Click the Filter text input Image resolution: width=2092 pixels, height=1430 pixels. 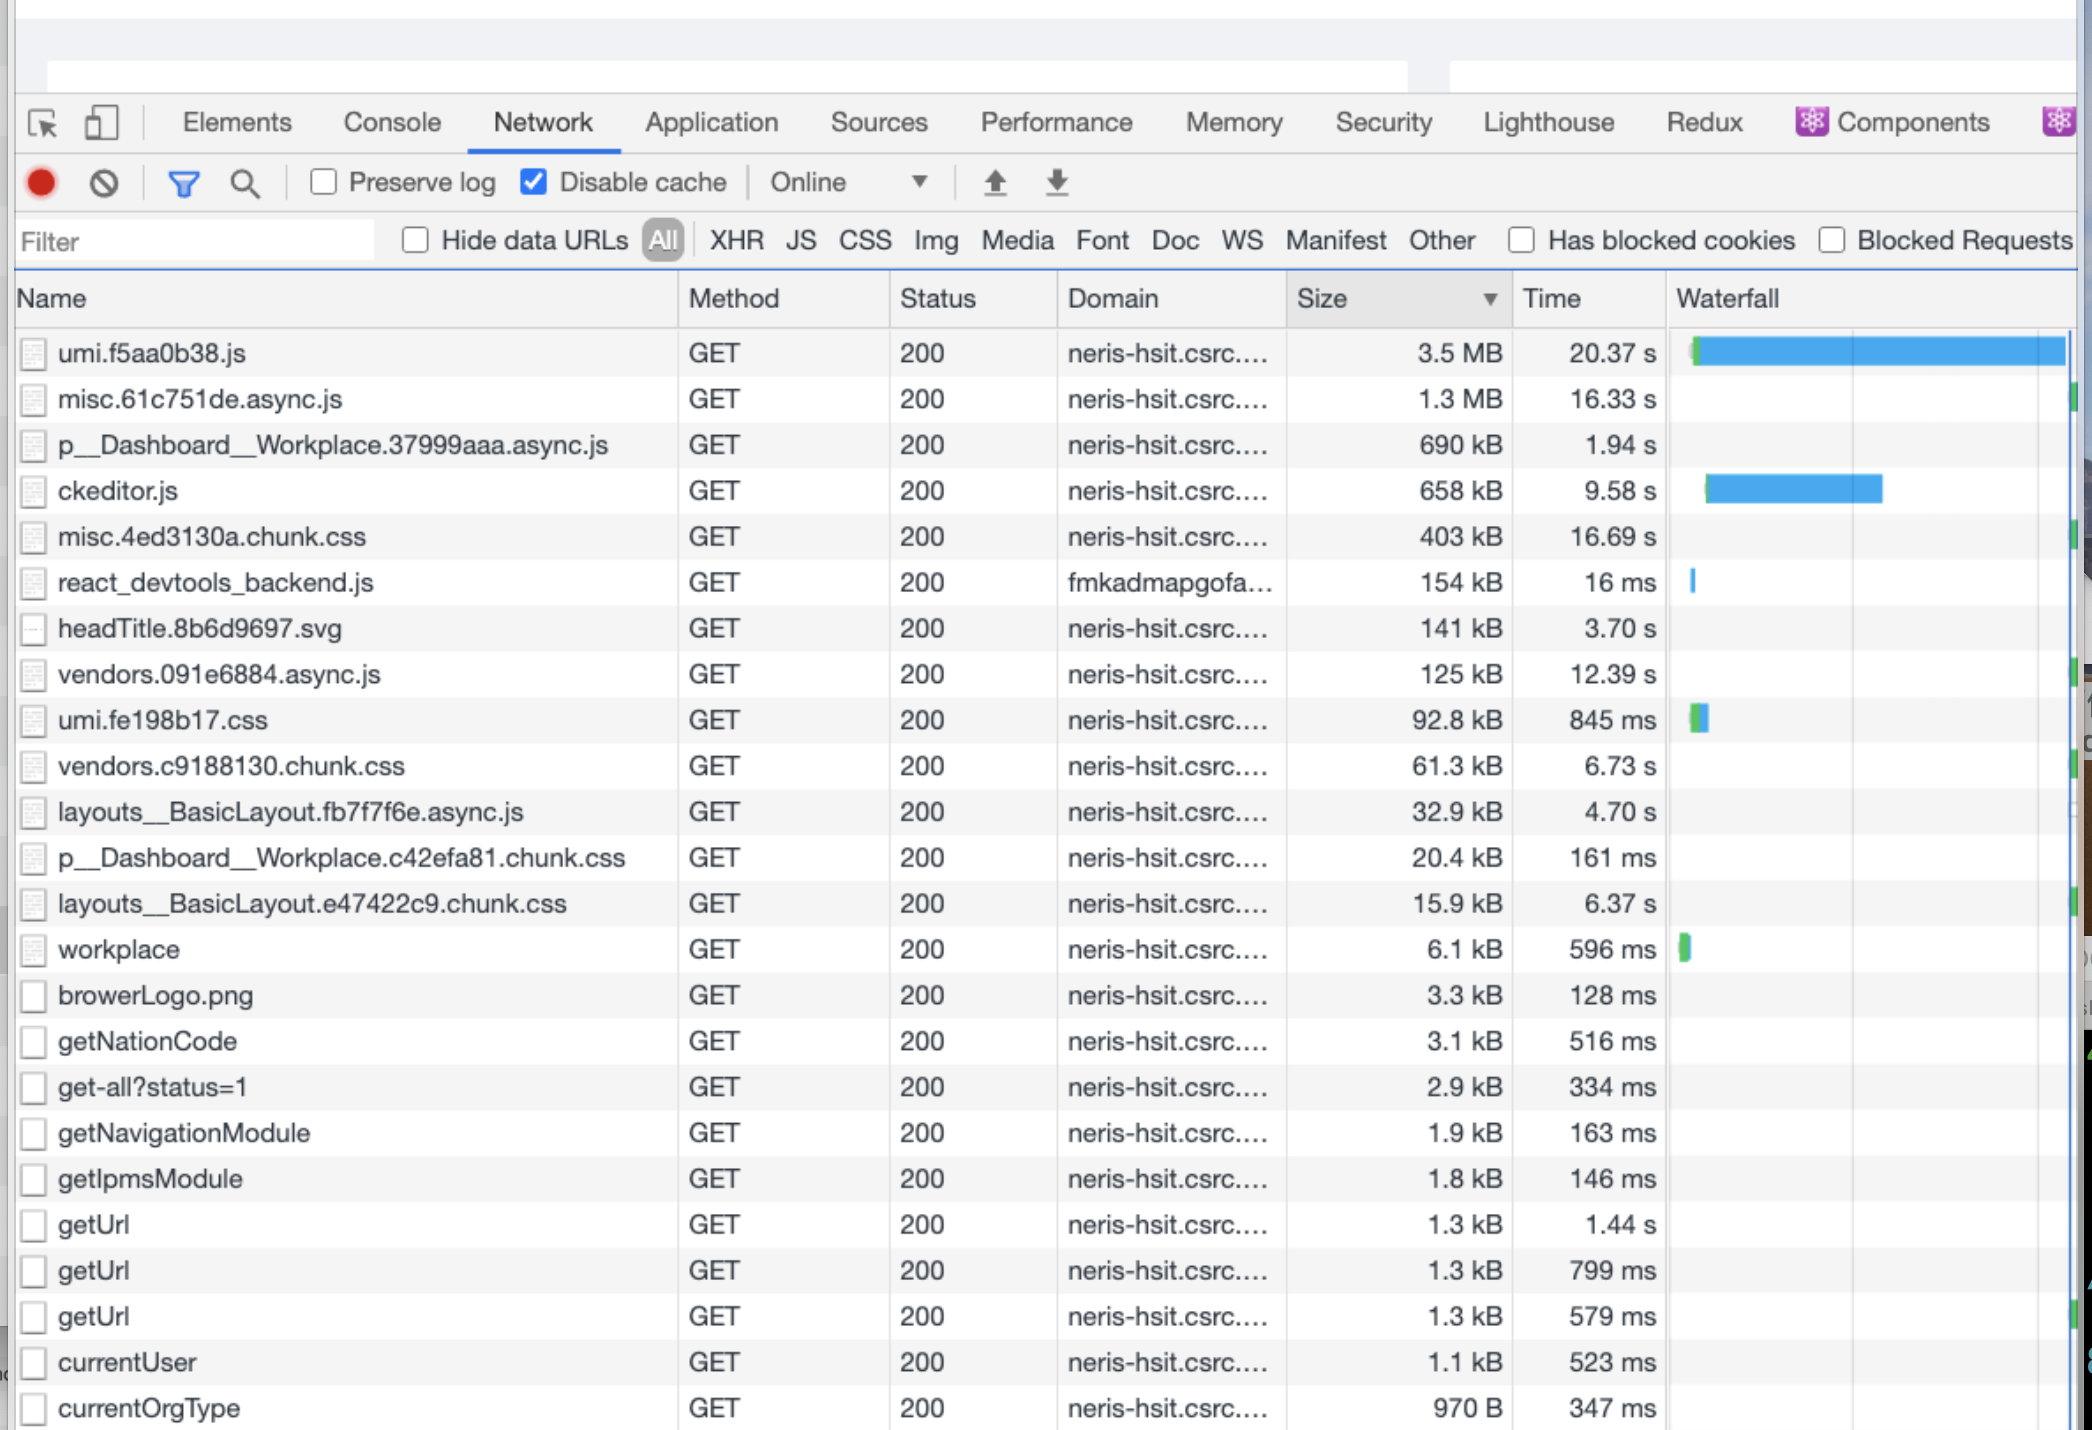pyautogui.click(x=195, y=242)
